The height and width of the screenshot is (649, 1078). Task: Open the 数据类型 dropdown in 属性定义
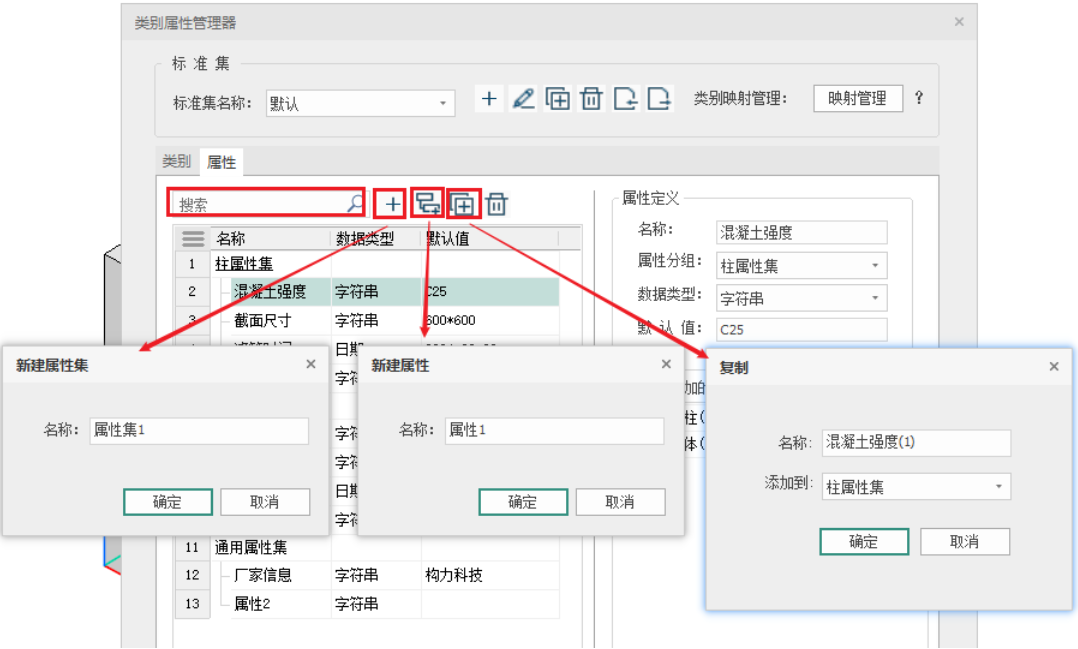[x=801, y=297]
